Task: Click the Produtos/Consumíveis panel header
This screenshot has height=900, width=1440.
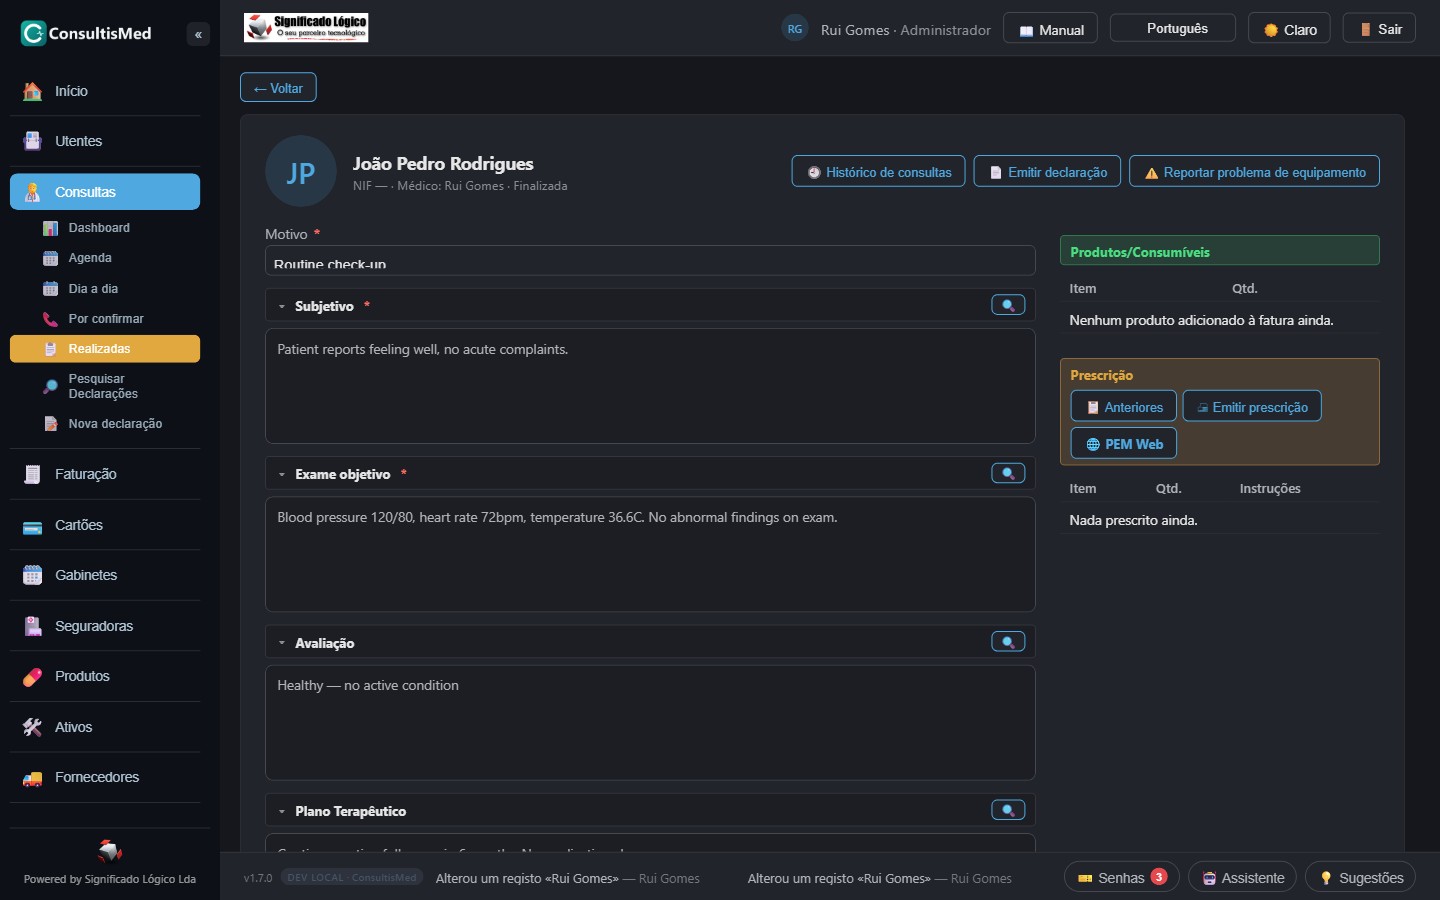Action: coord(1220,251)
